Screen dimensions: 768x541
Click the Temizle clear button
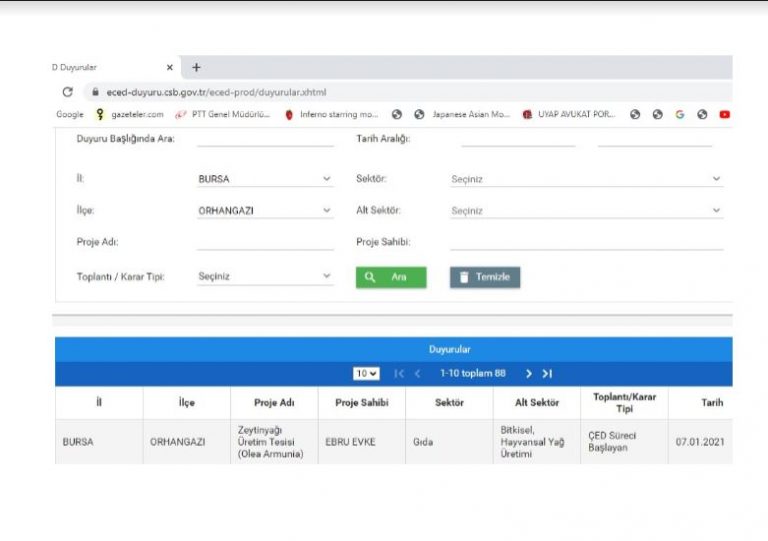point(485,277)
